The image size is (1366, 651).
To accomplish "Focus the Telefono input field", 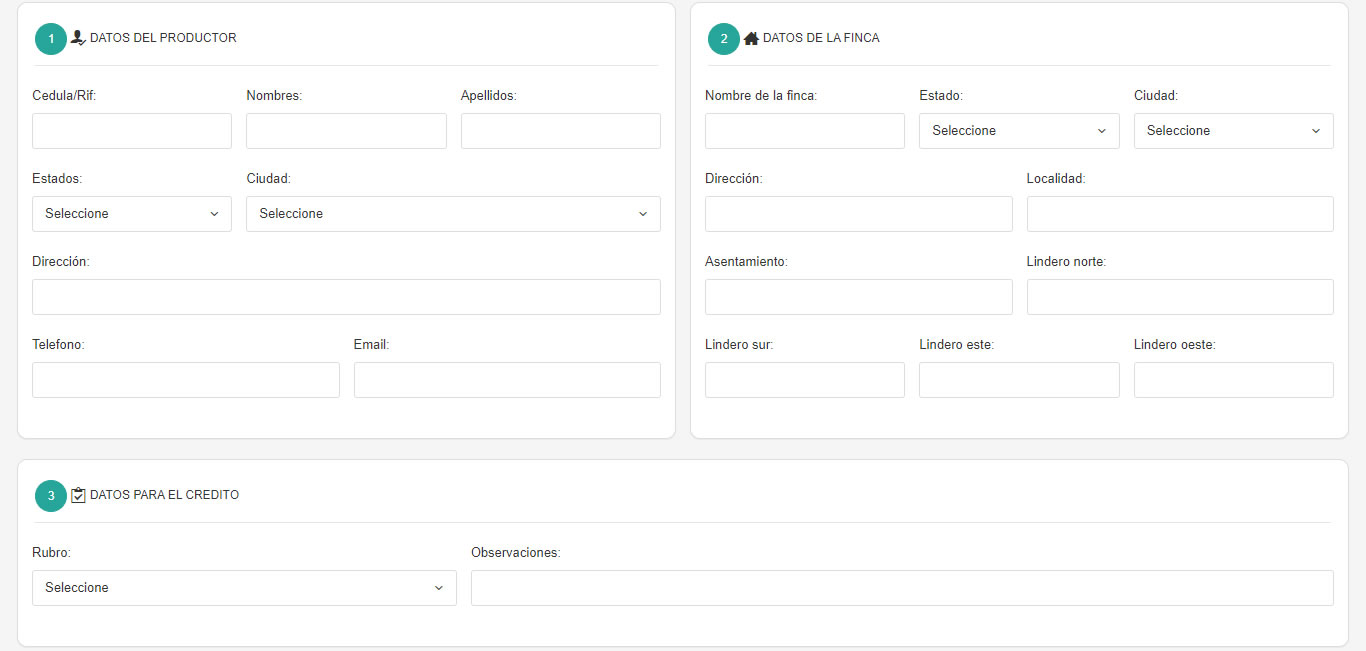I will click(186, 380).
